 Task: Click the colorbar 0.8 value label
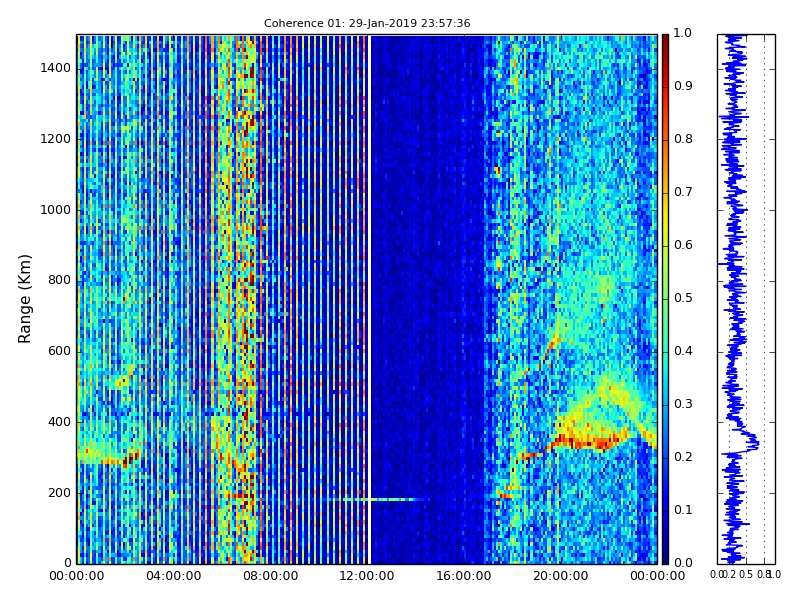(683, 139)
